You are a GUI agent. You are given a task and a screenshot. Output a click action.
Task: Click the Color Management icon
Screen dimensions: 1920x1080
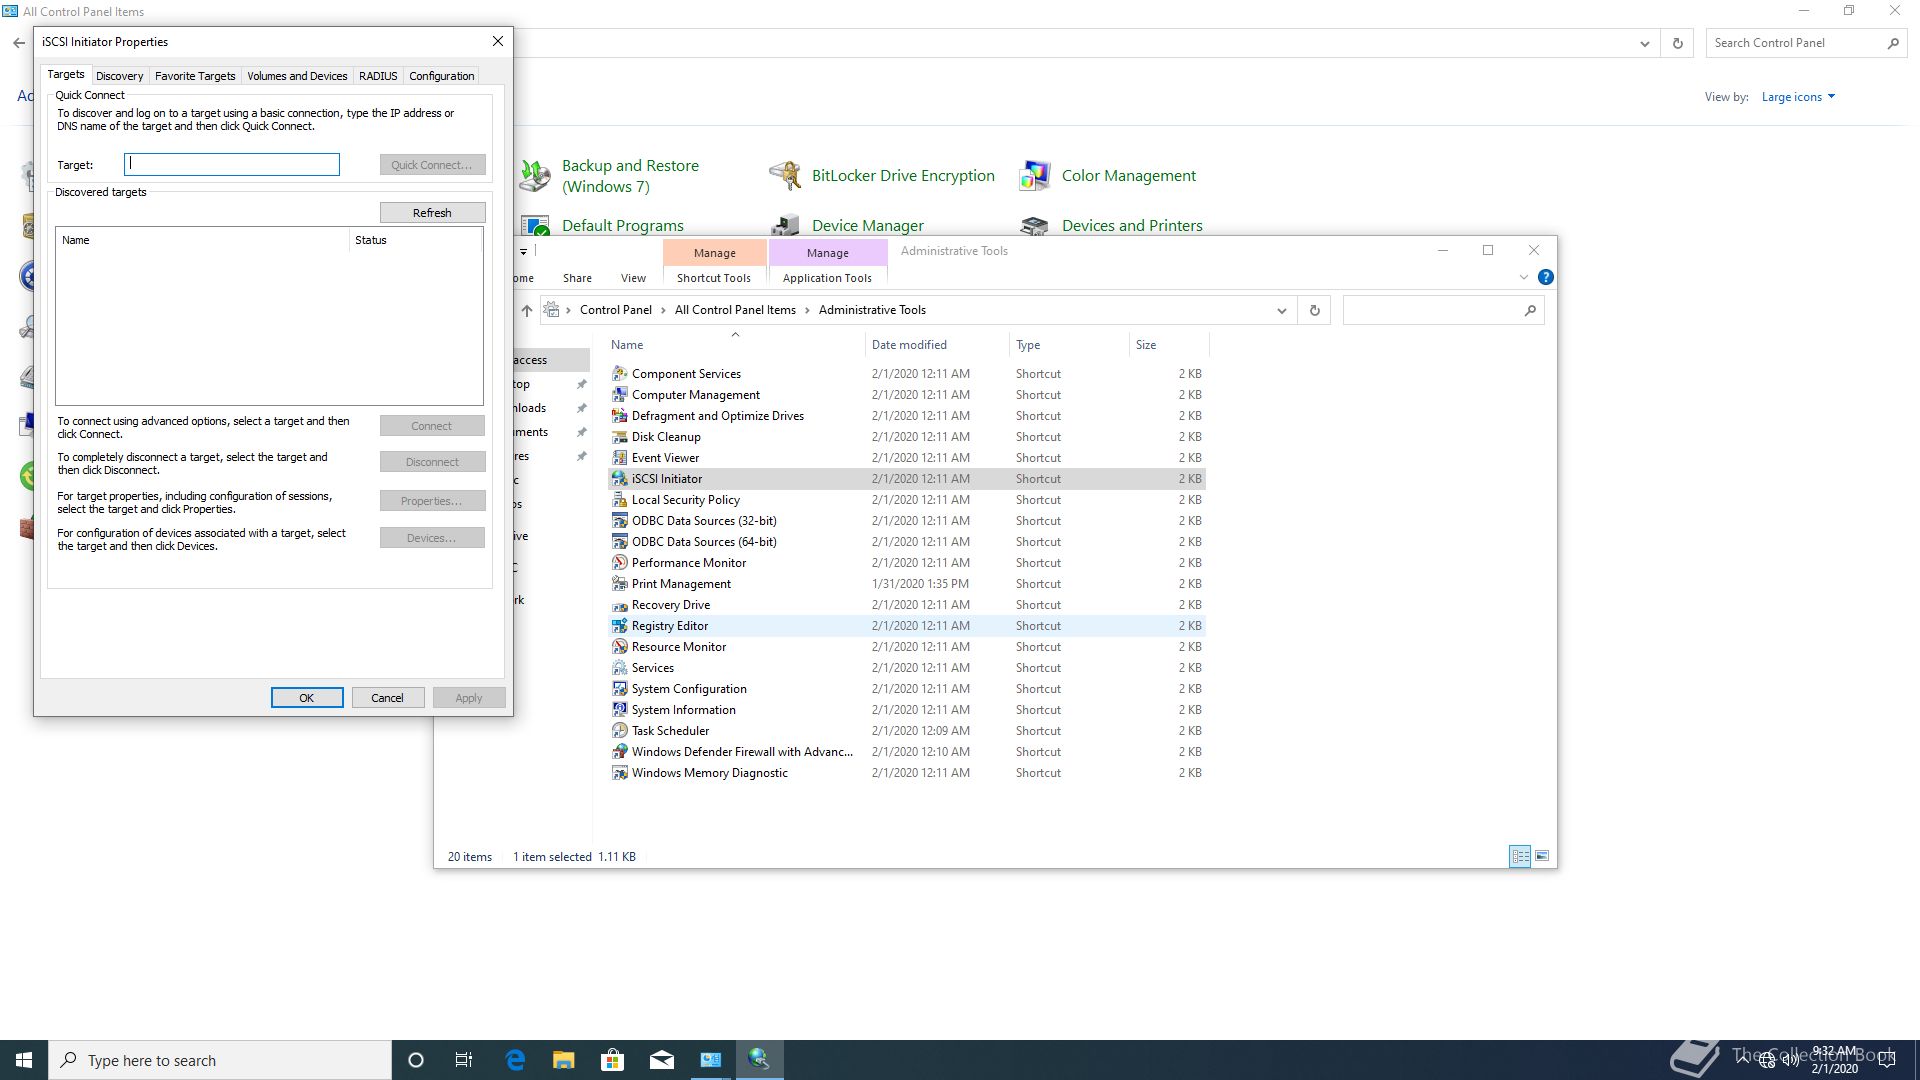[x=1035, y=176]
